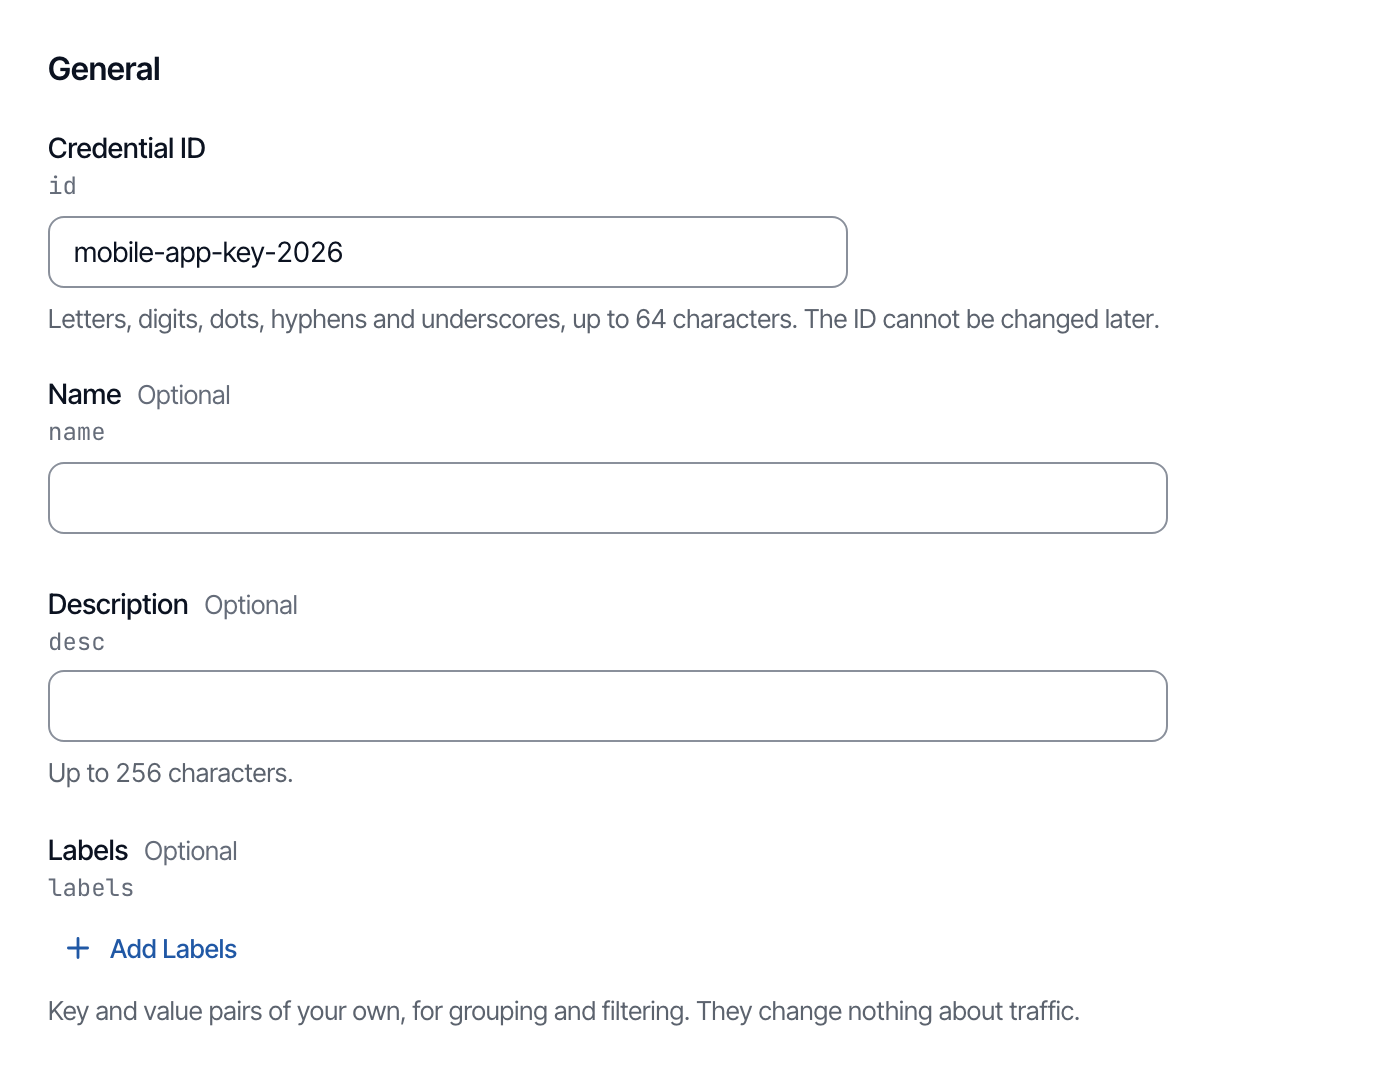Focus the Credential ID input containing mobile-app-key-2026

[448, 252]
